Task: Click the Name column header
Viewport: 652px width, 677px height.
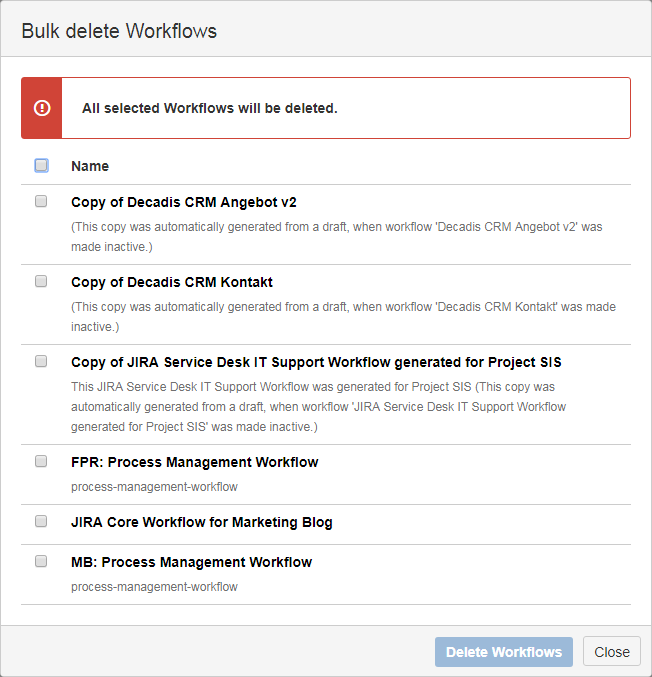Action: point(90,166)
